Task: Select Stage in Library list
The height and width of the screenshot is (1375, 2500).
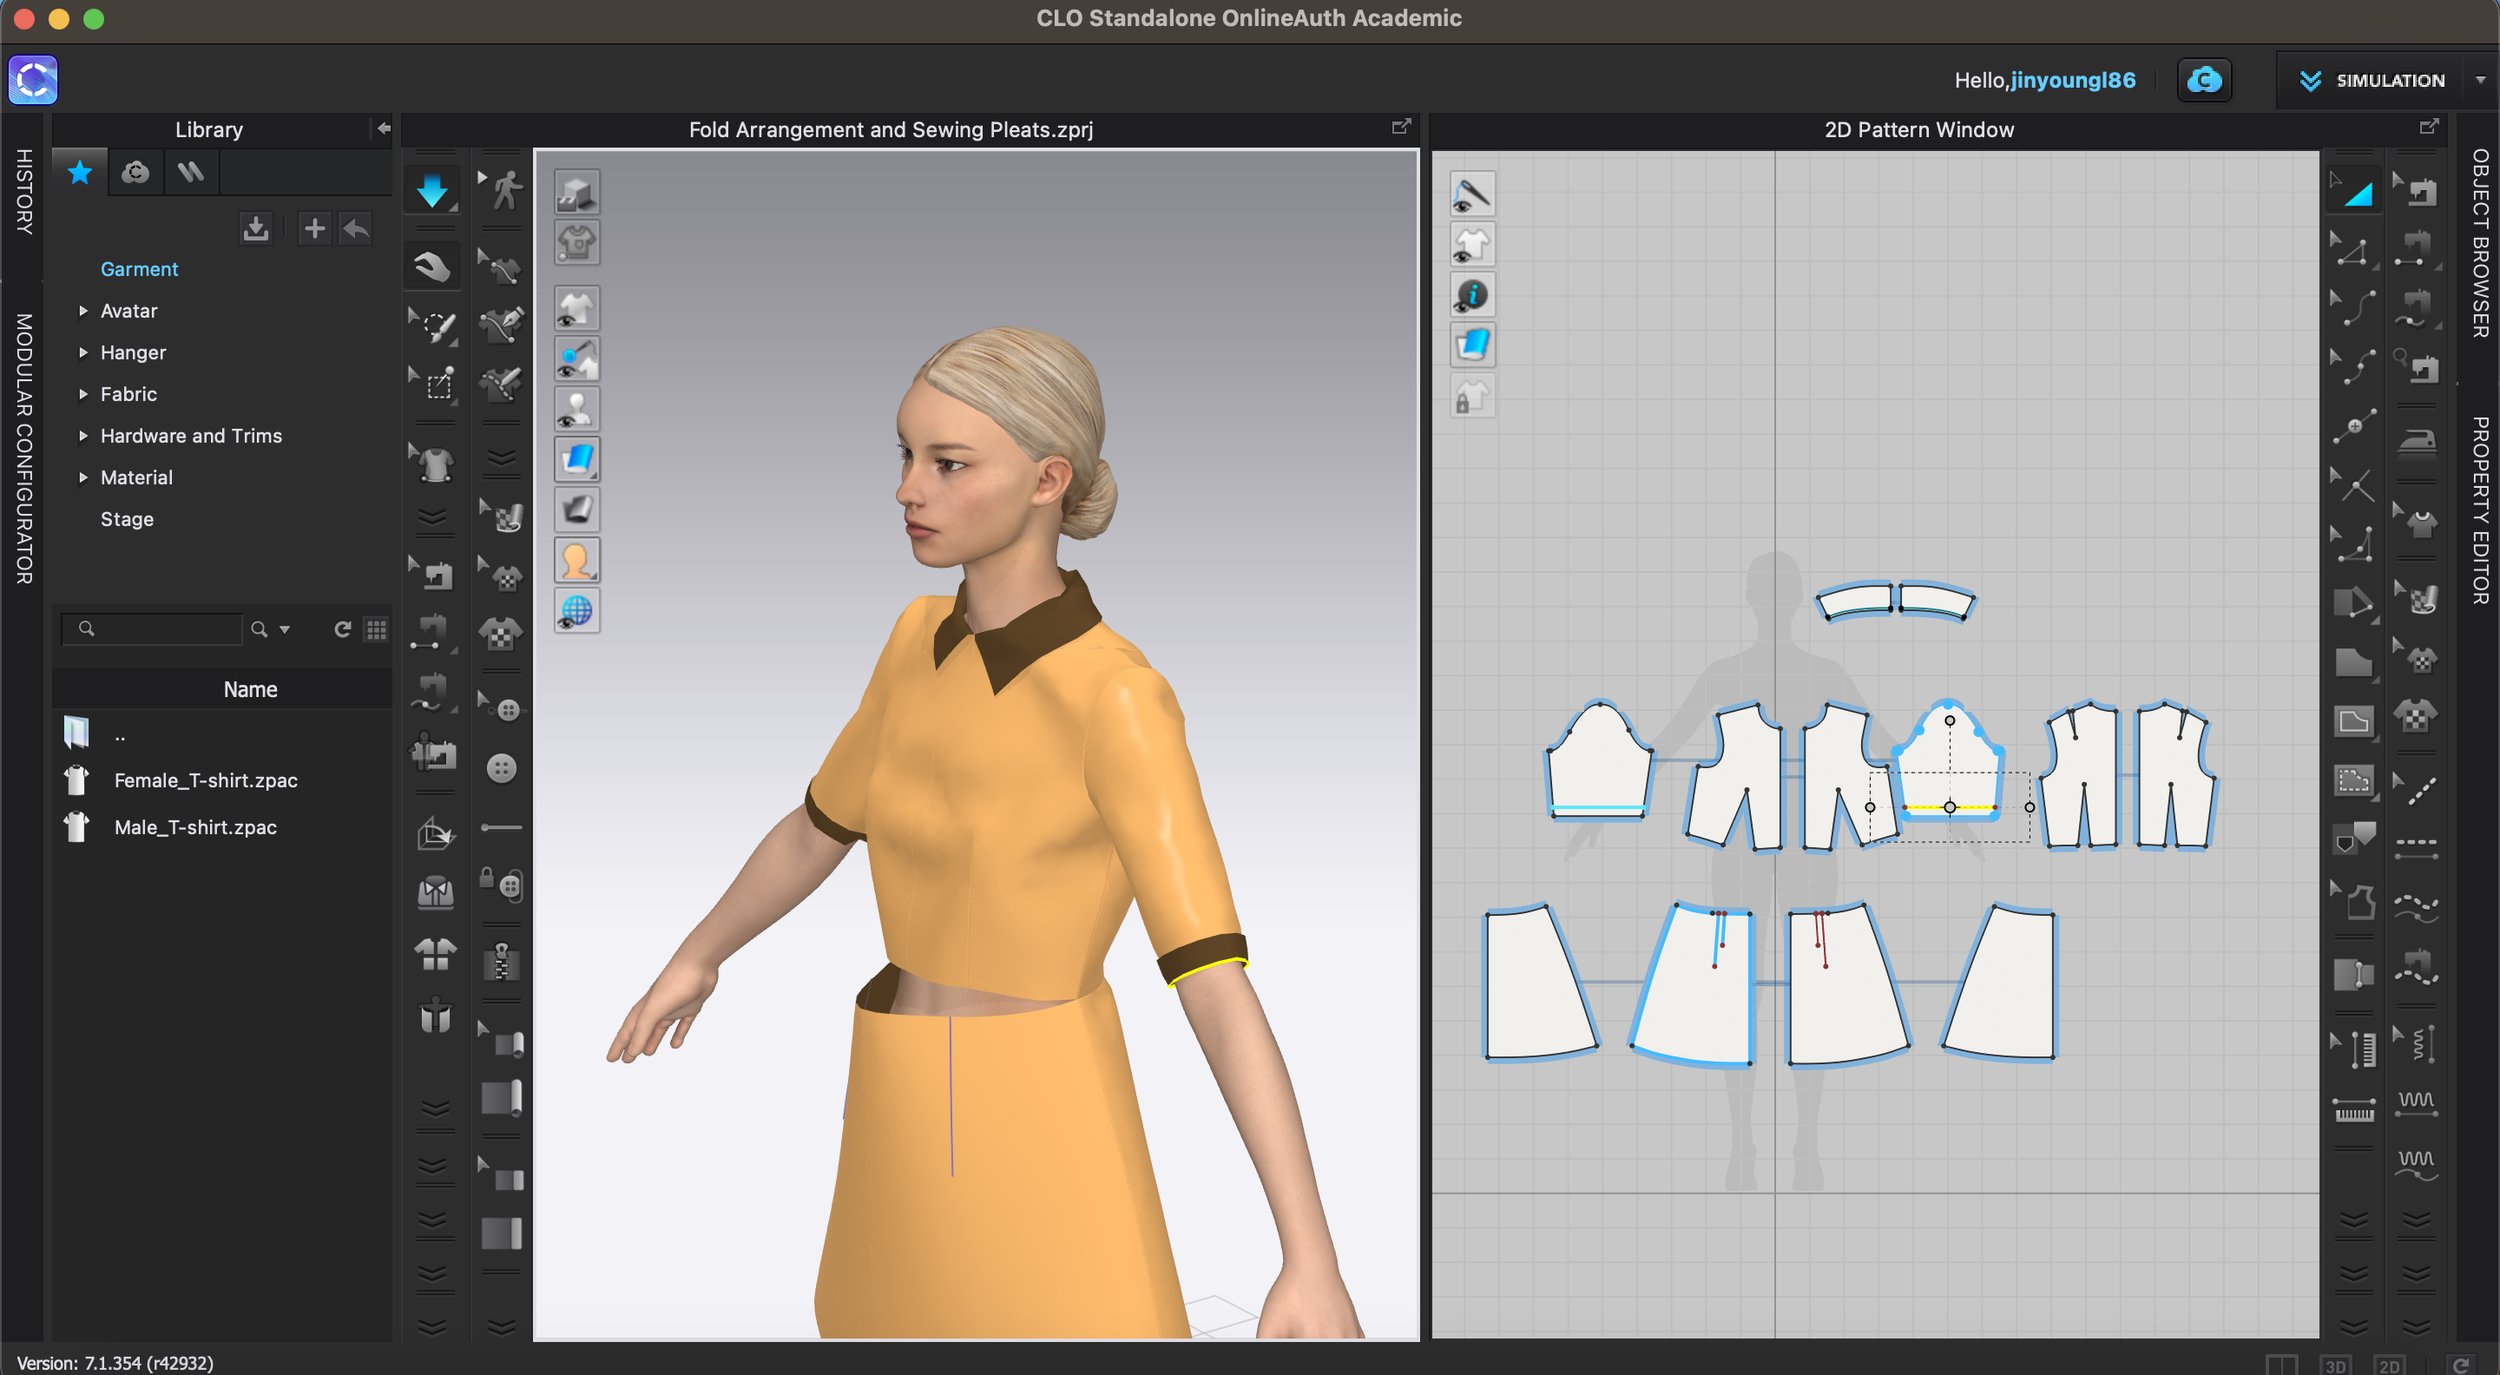Action: tap(127, 519)
